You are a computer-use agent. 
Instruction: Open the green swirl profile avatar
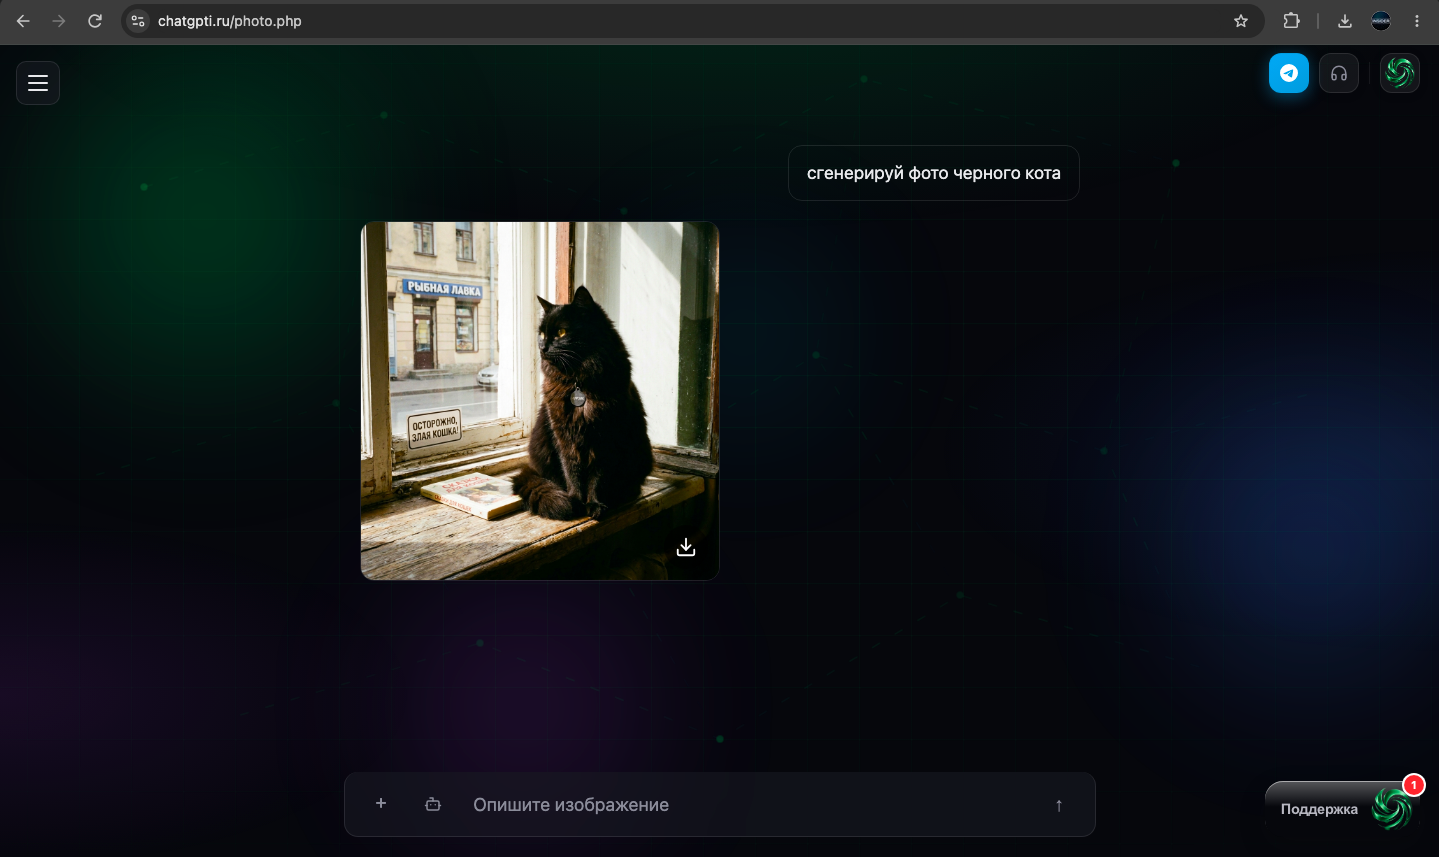[x=1400, y=73]
